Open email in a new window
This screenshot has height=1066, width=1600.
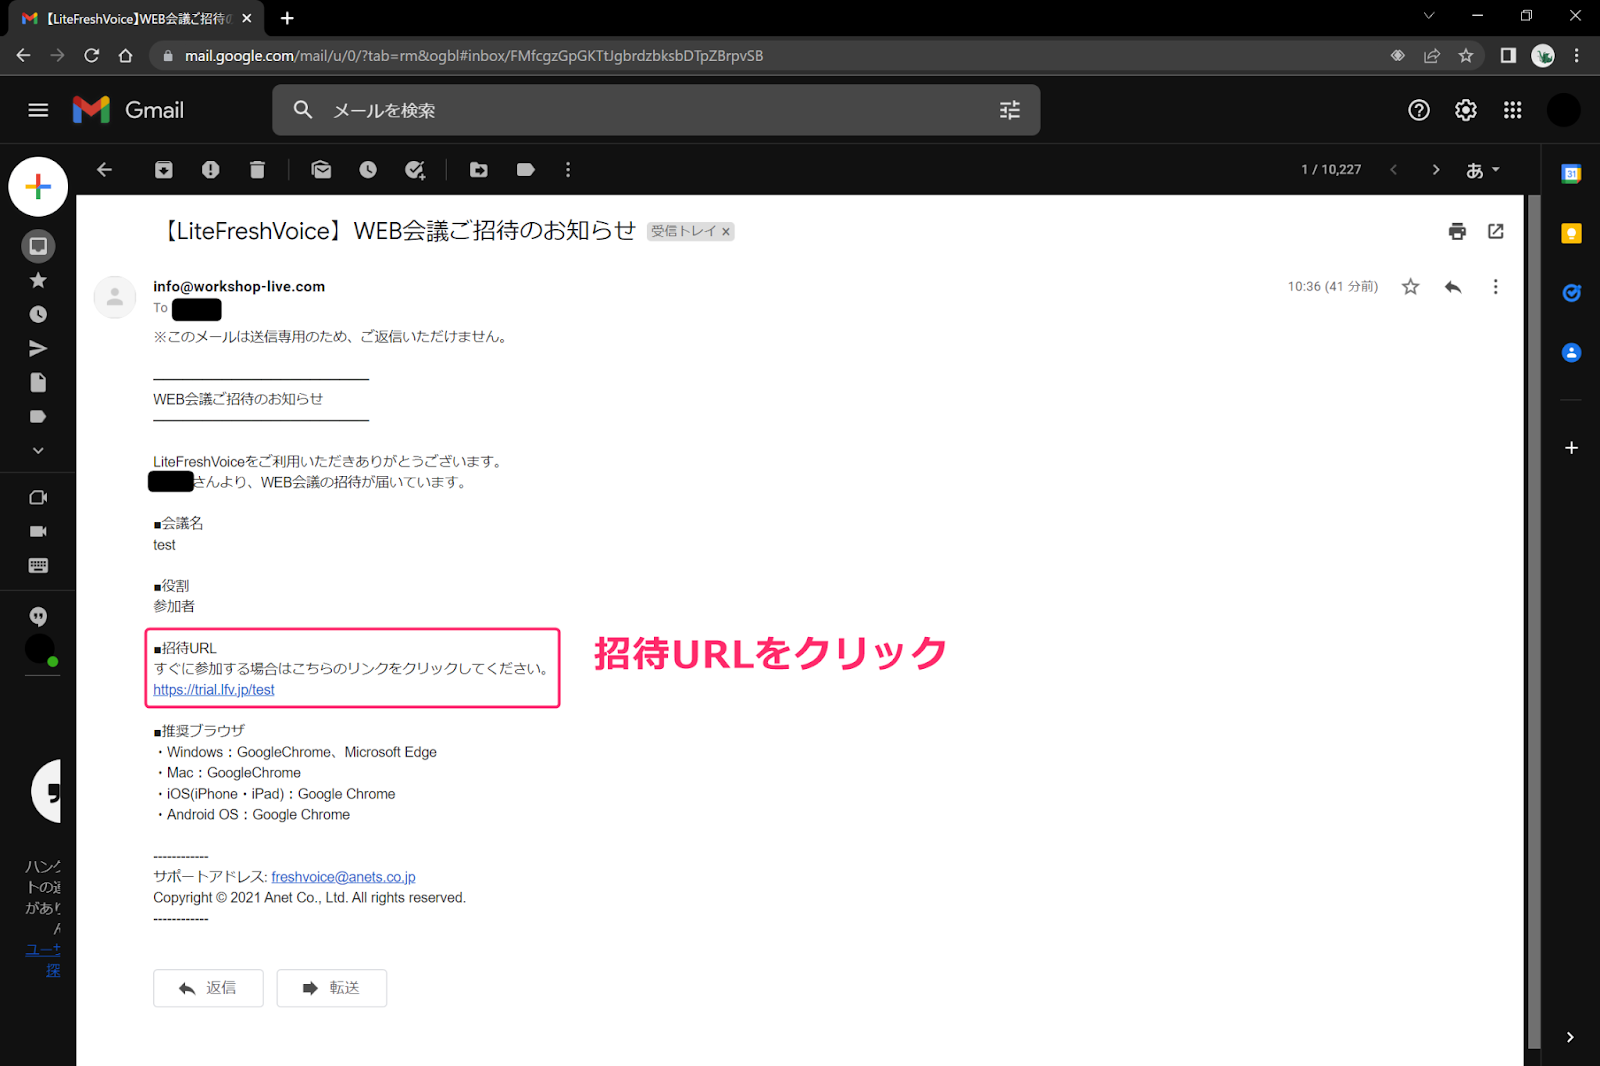point(1496,231)
